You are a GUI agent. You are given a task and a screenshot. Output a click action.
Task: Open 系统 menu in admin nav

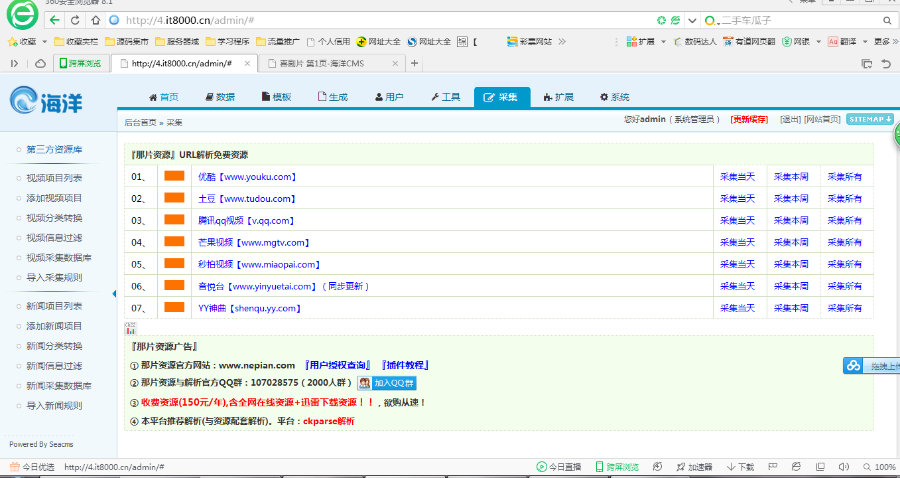pyautogui.click(x=615, y=97)
